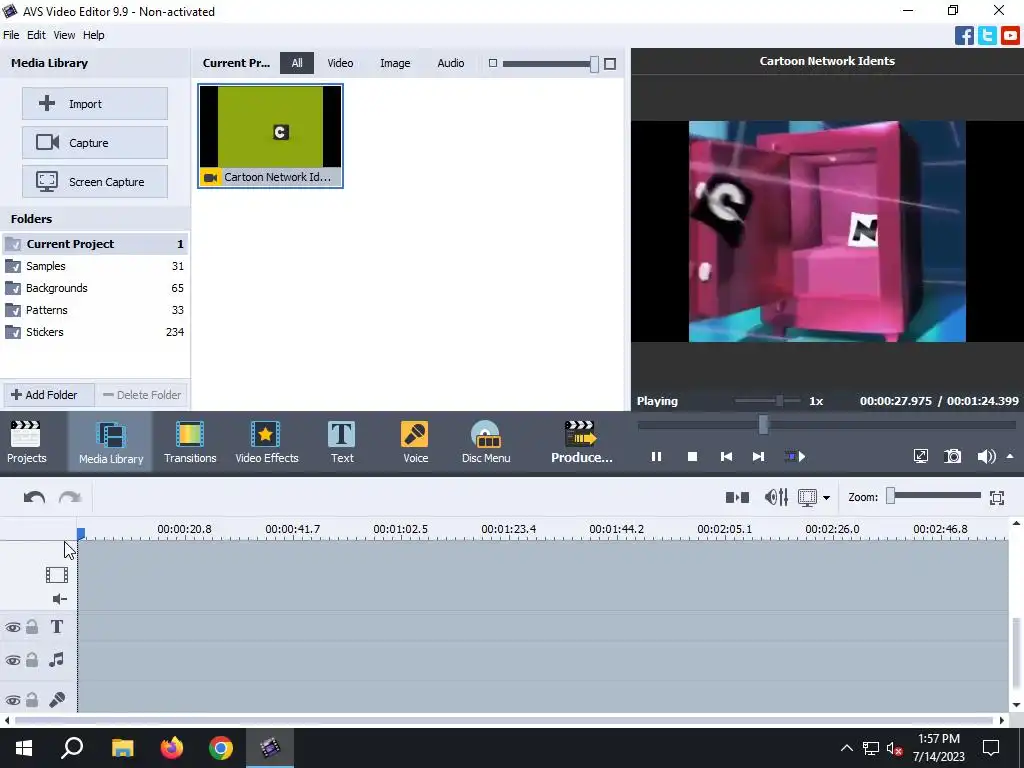Select the Samples folder
1024x768 pixels.
click(95, 266)
